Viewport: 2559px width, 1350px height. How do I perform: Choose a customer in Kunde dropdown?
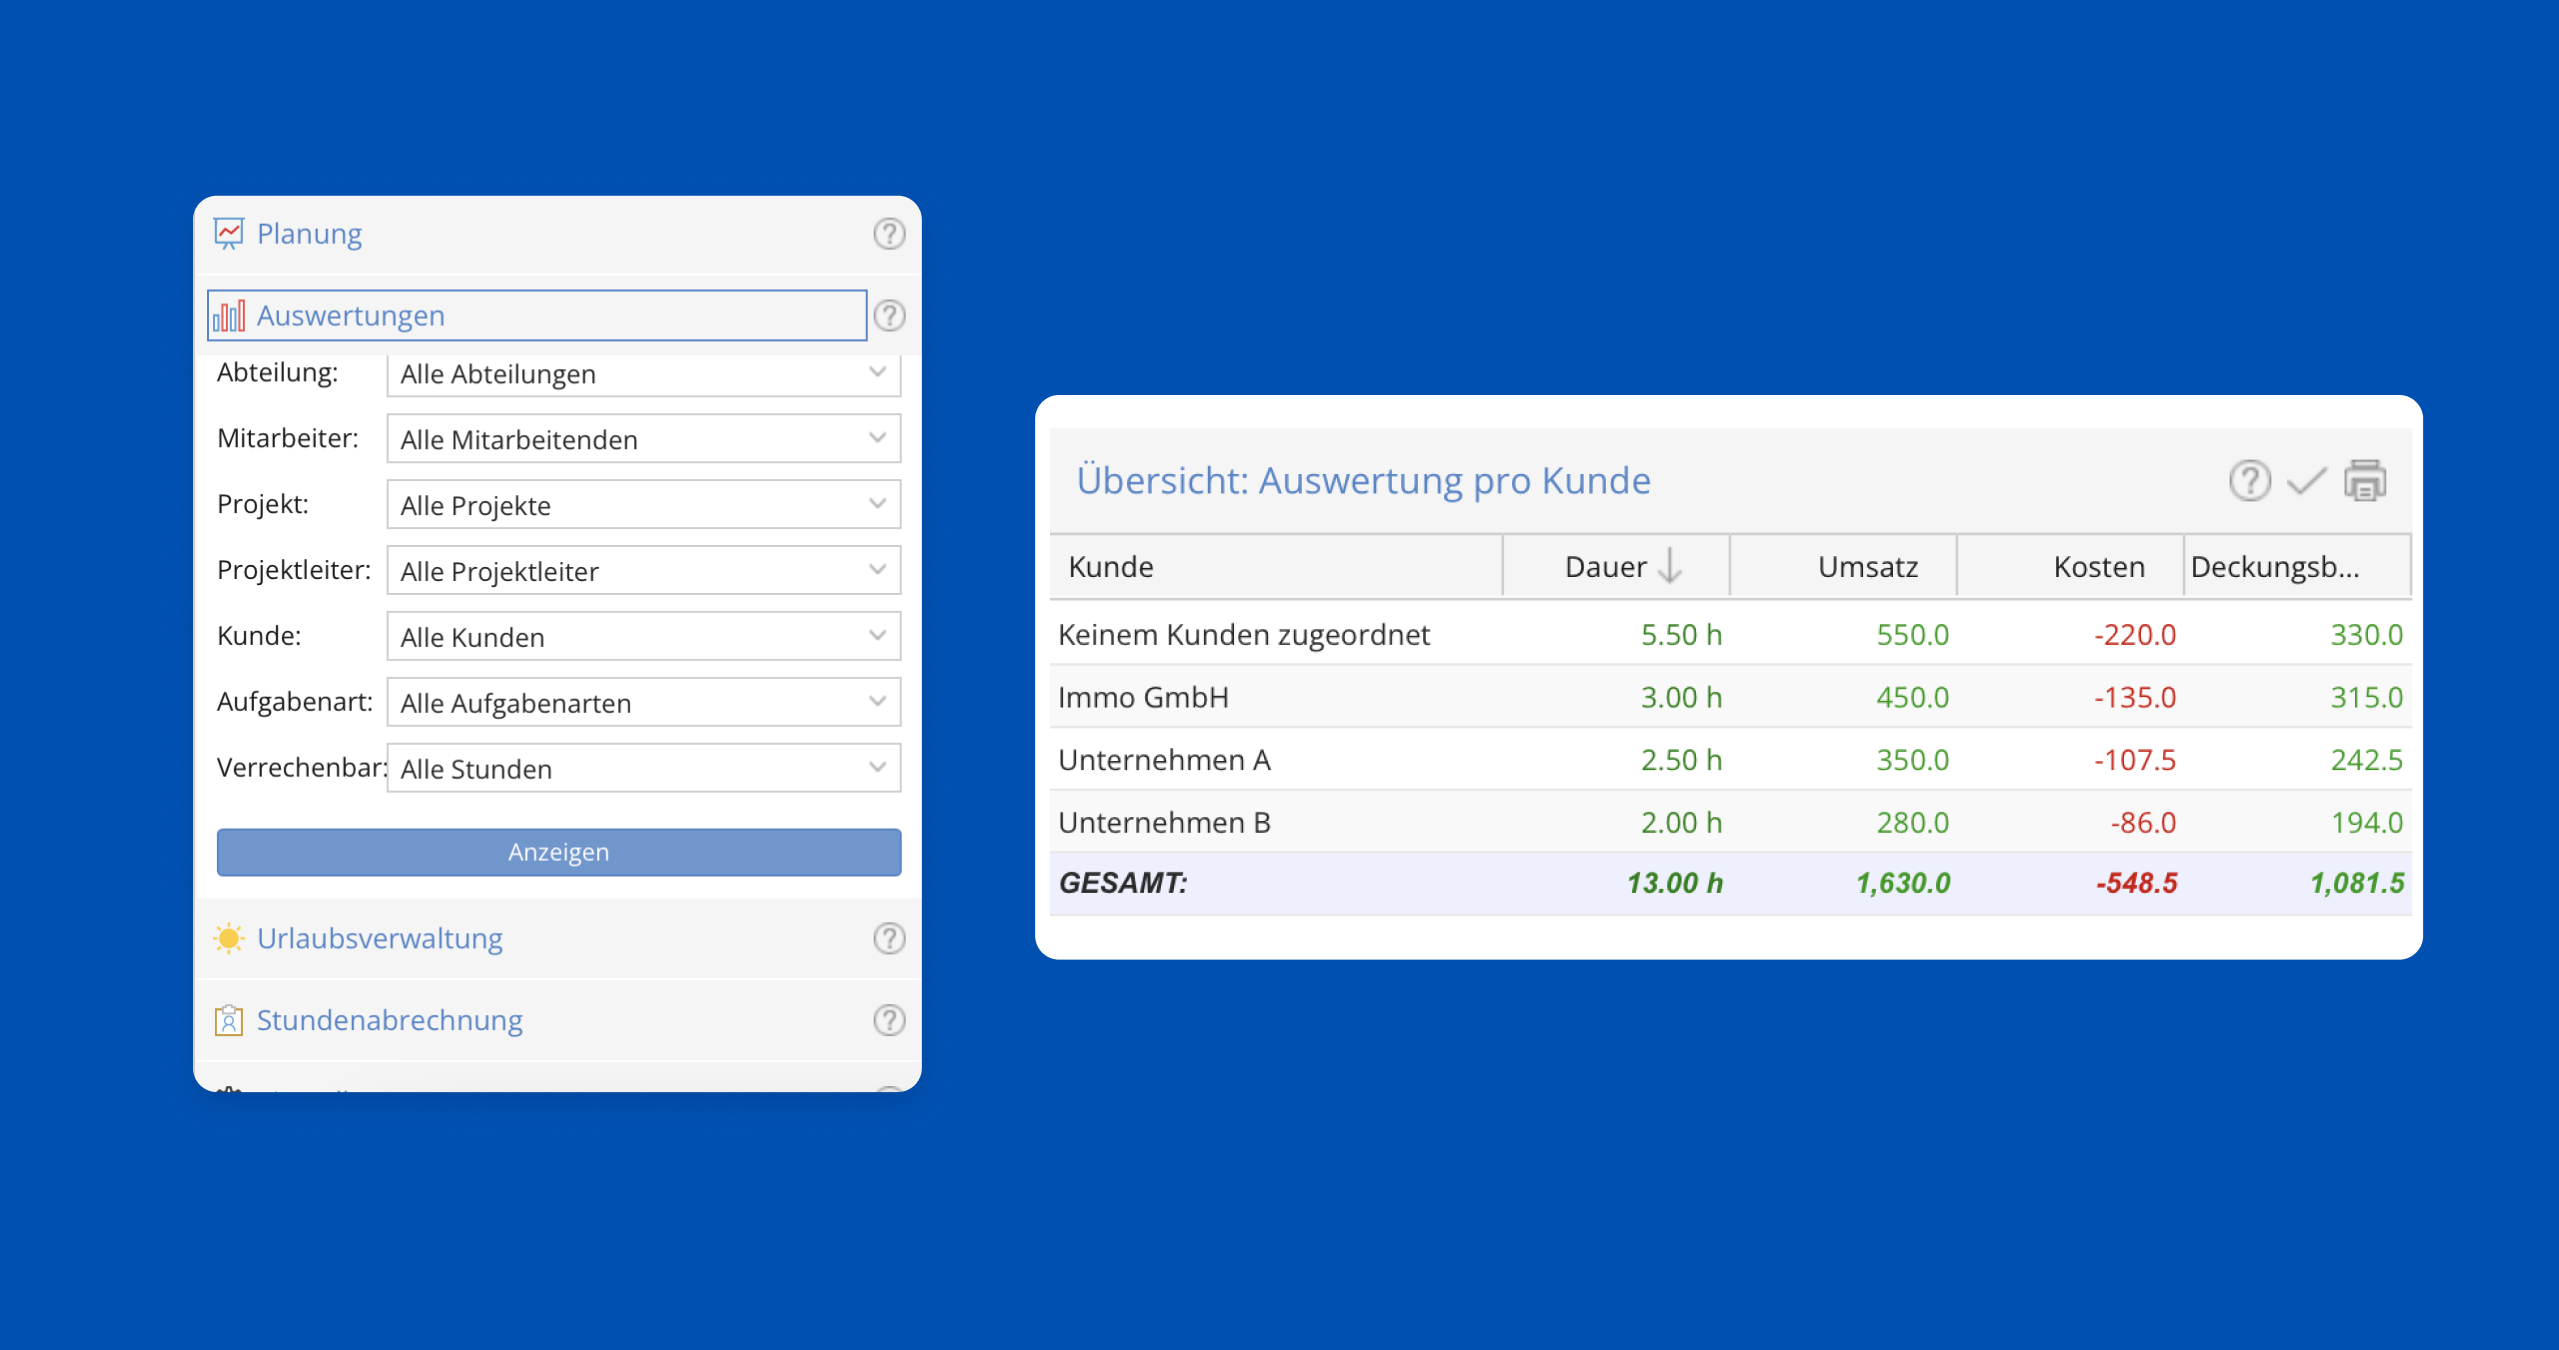coord(643,637)
